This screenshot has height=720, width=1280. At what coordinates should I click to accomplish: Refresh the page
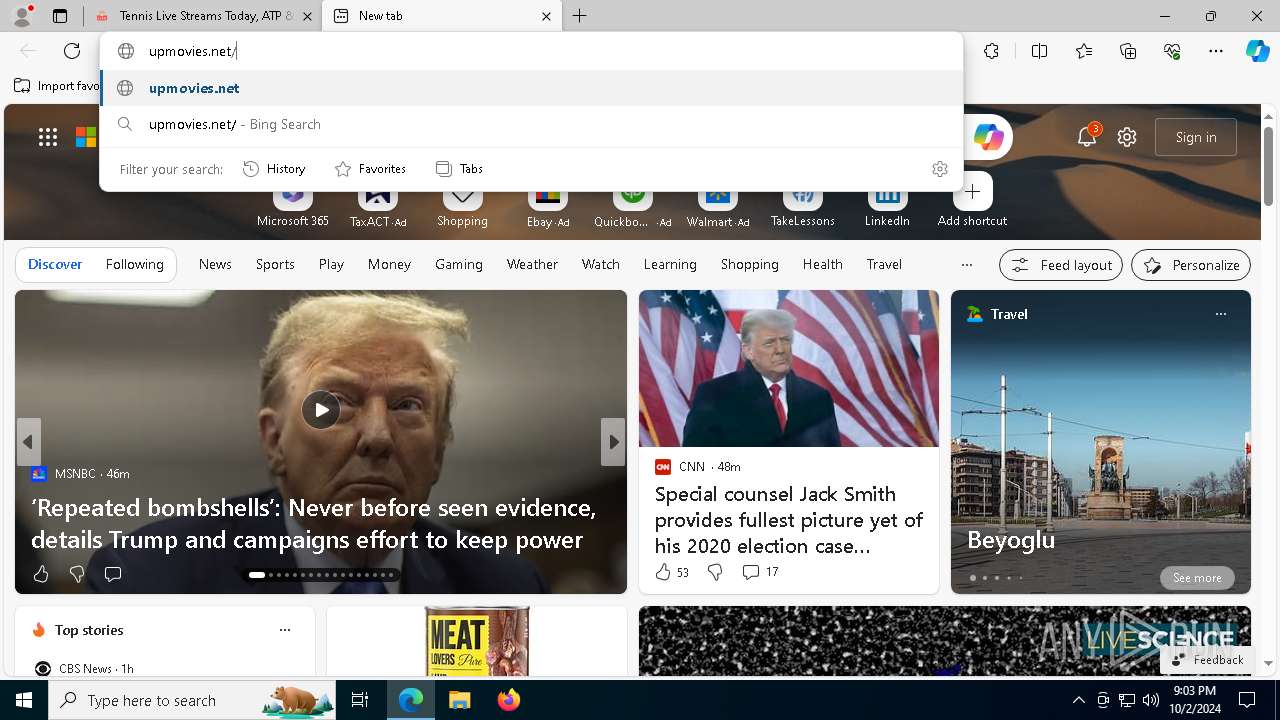[72, 51]
